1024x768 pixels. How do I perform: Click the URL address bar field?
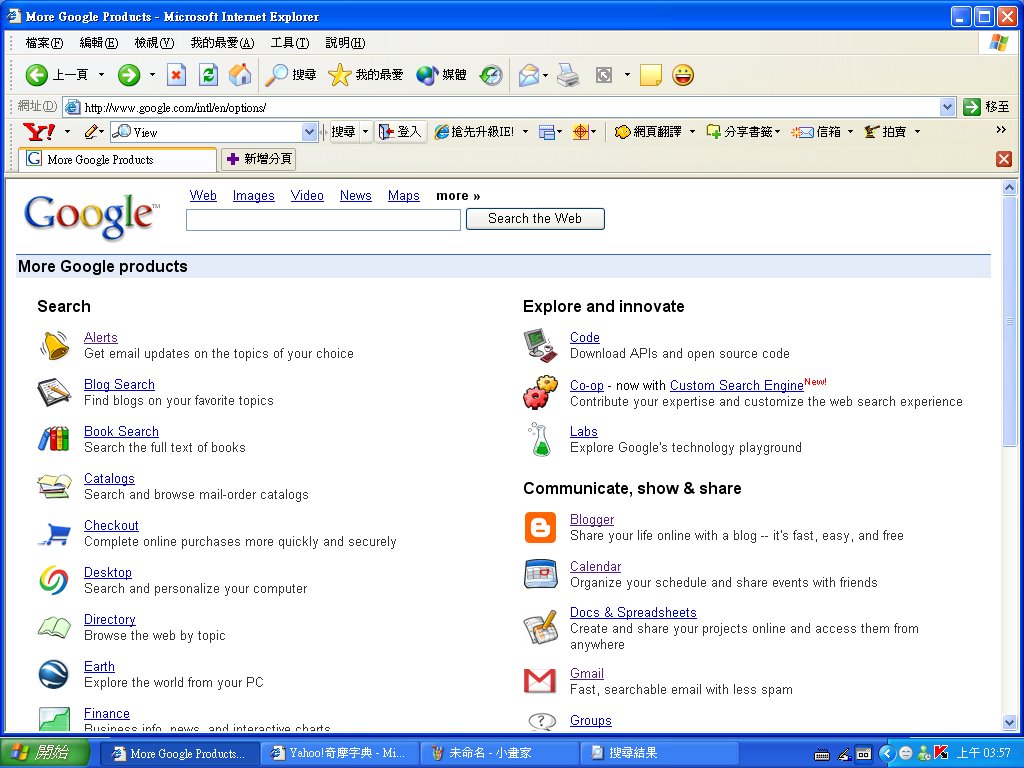coord(511,108)
